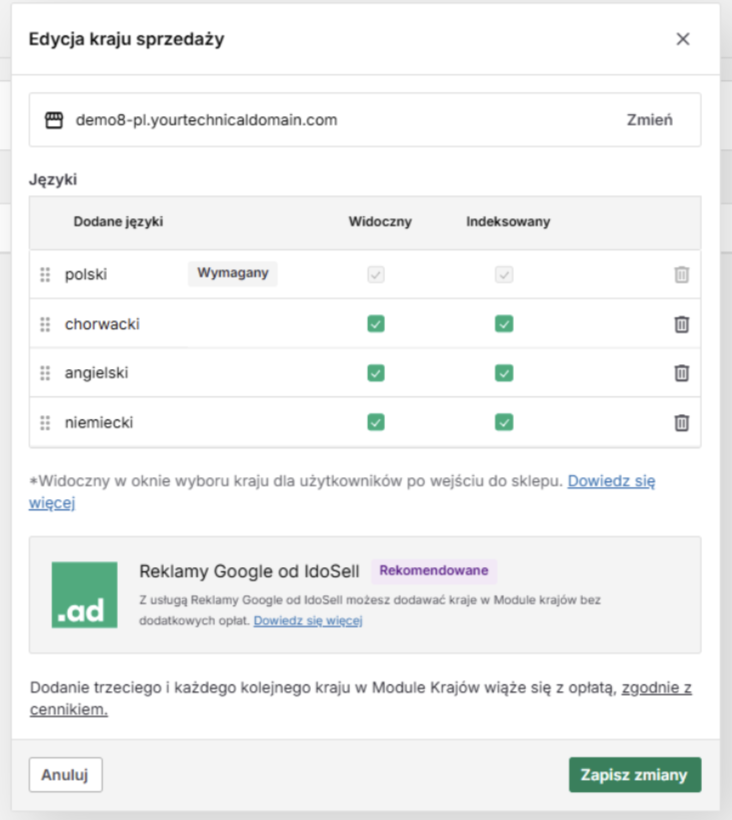
Task: Toggle Widoczny checkbox for angielski
Action: coord(376,373)
